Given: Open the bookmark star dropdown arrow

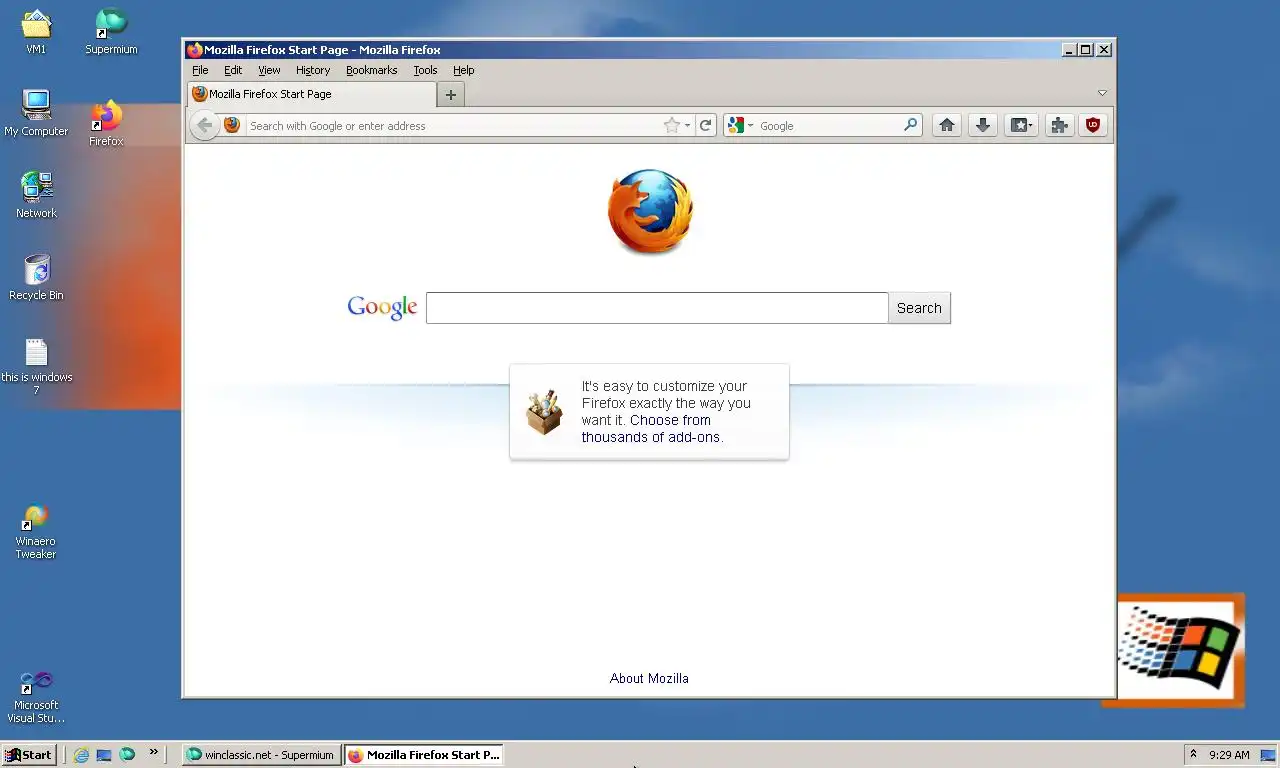Looking at the screenshot, I should [687, 126].
